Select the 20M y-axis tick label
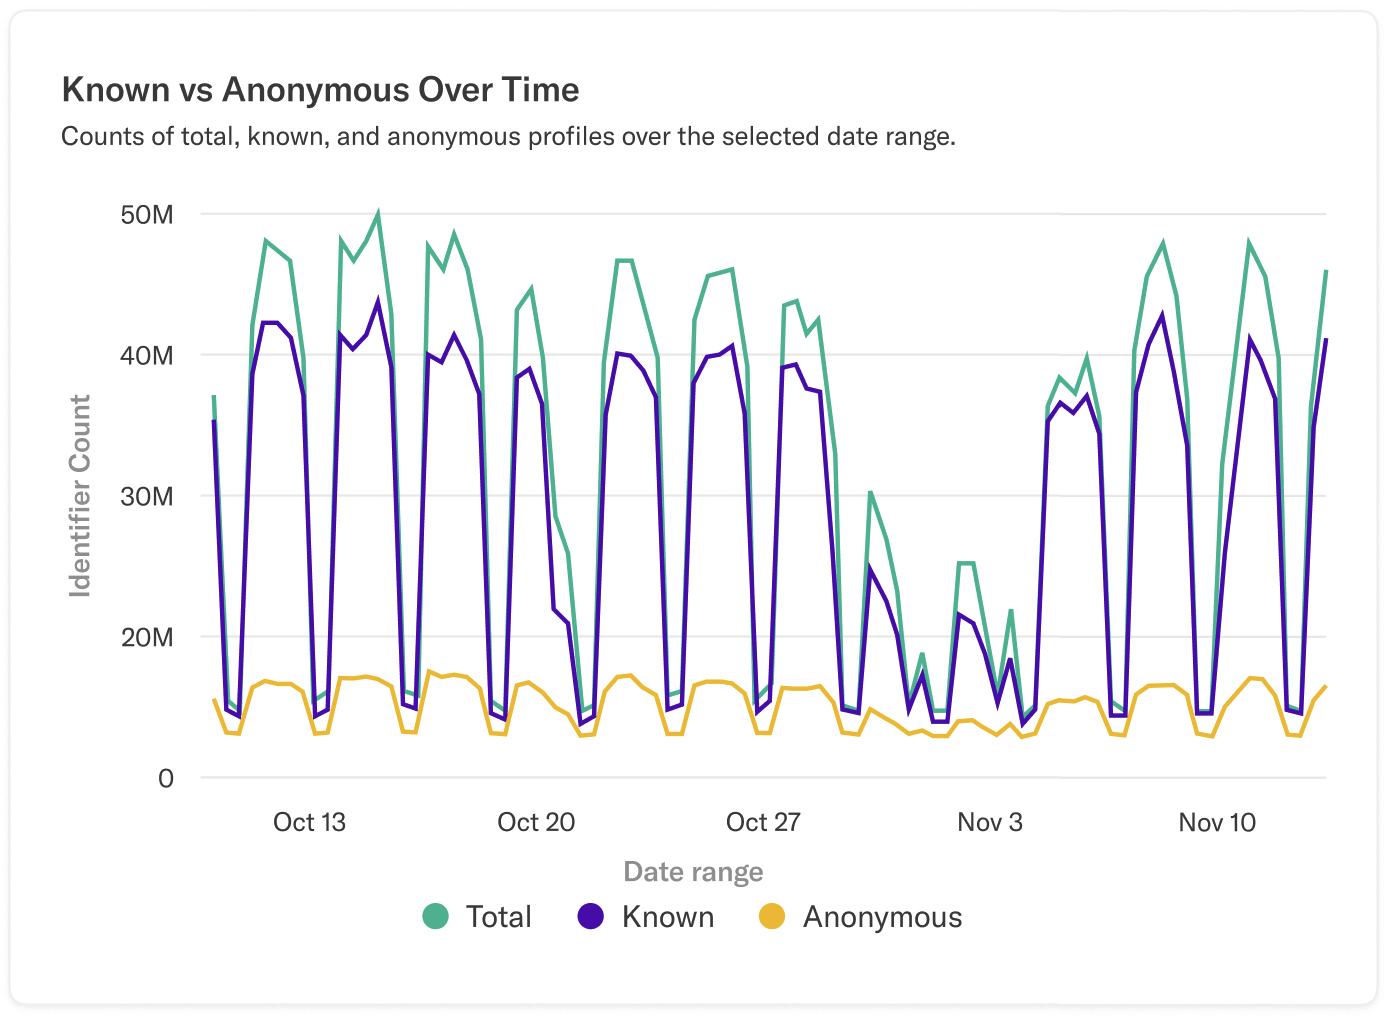 click(x=147, y=638)
